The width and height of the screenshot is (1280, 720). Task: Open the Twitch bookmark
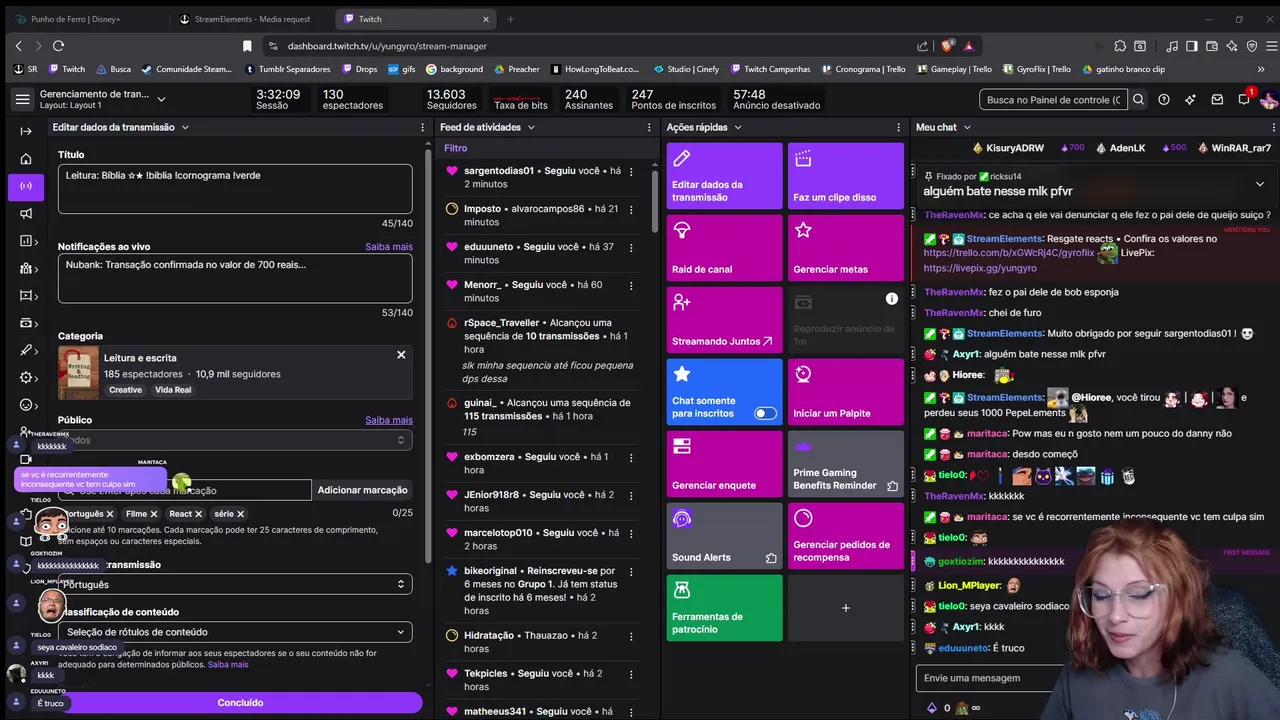(67, 69)
